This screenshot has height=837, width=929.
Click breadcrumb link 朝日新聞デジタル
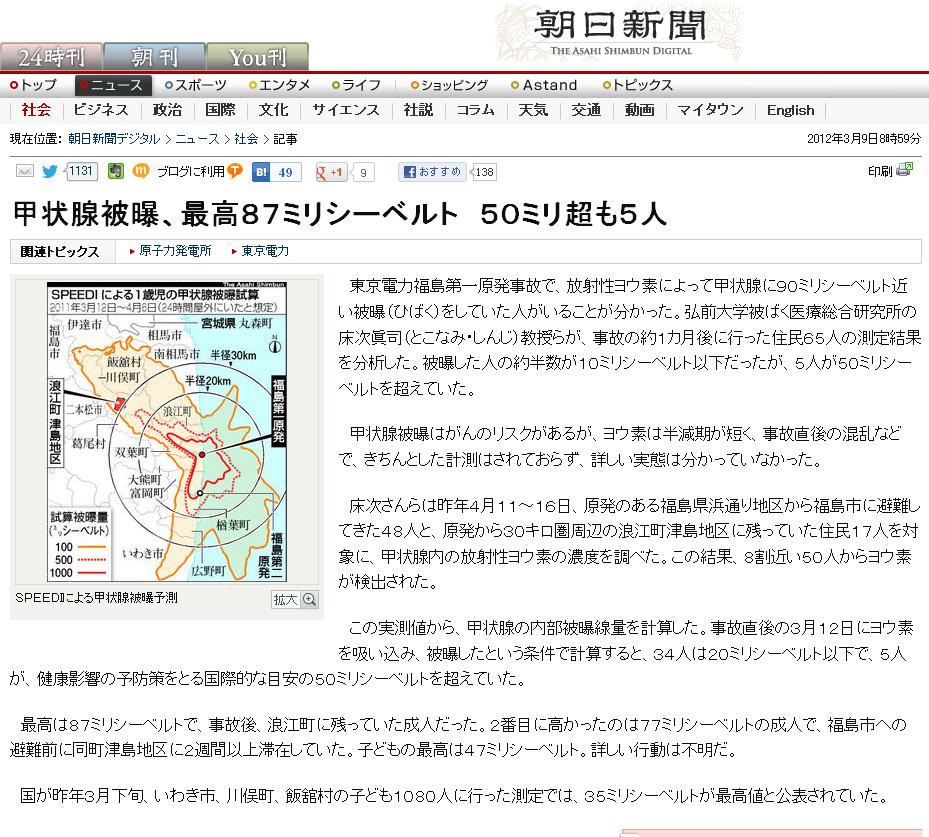click(114, 139)
